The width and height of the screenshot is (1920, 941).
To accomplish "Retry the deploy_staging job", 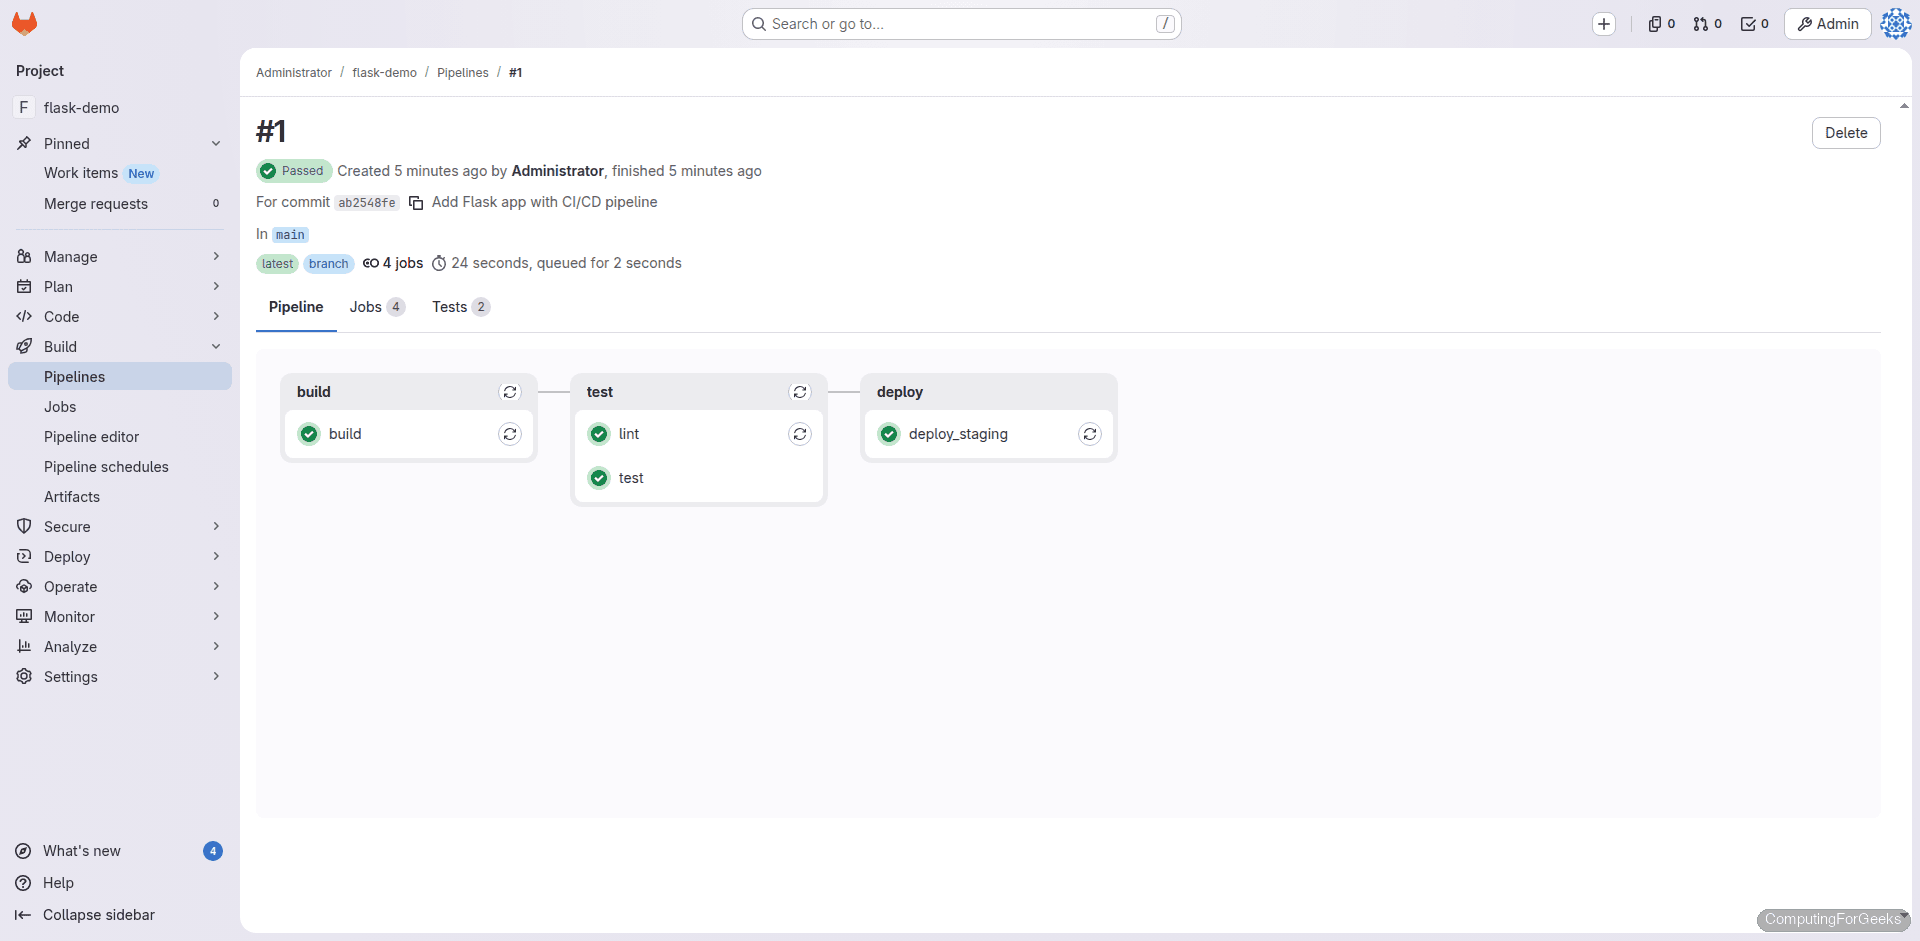I will click(x=1090, y=434).
